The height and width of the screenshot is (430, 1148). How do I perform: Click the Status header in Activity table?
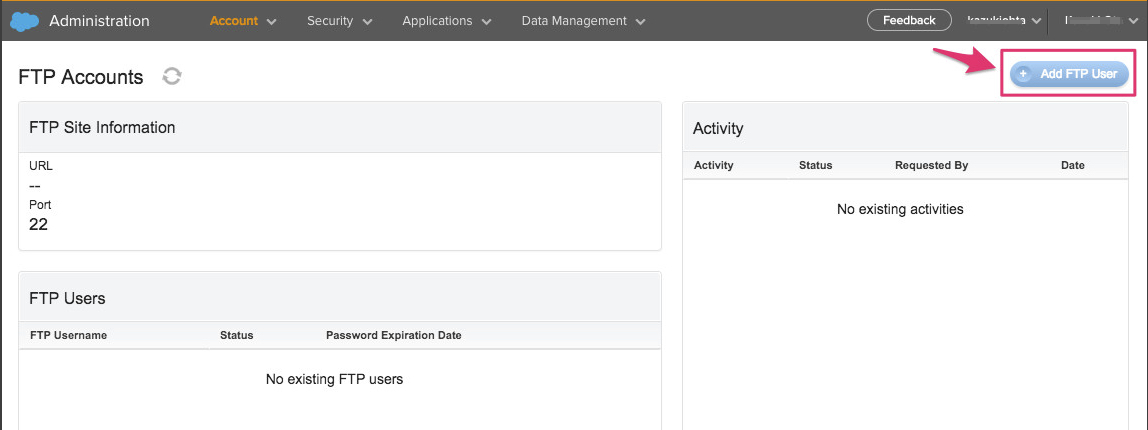[815, 165]
